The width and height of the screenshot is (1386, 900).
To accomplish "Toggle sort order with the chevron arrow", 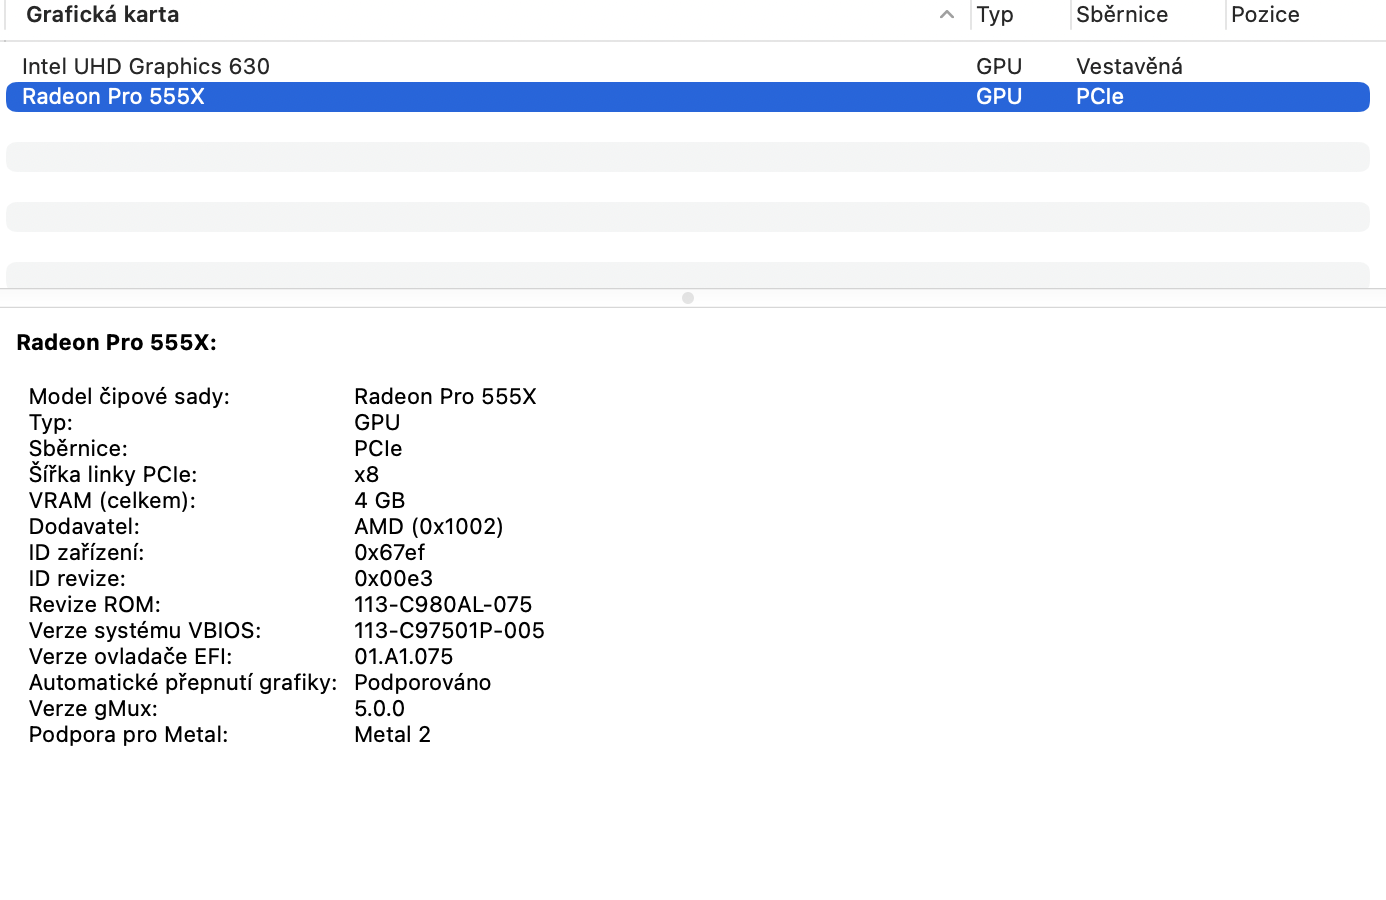I will point(946,15).
